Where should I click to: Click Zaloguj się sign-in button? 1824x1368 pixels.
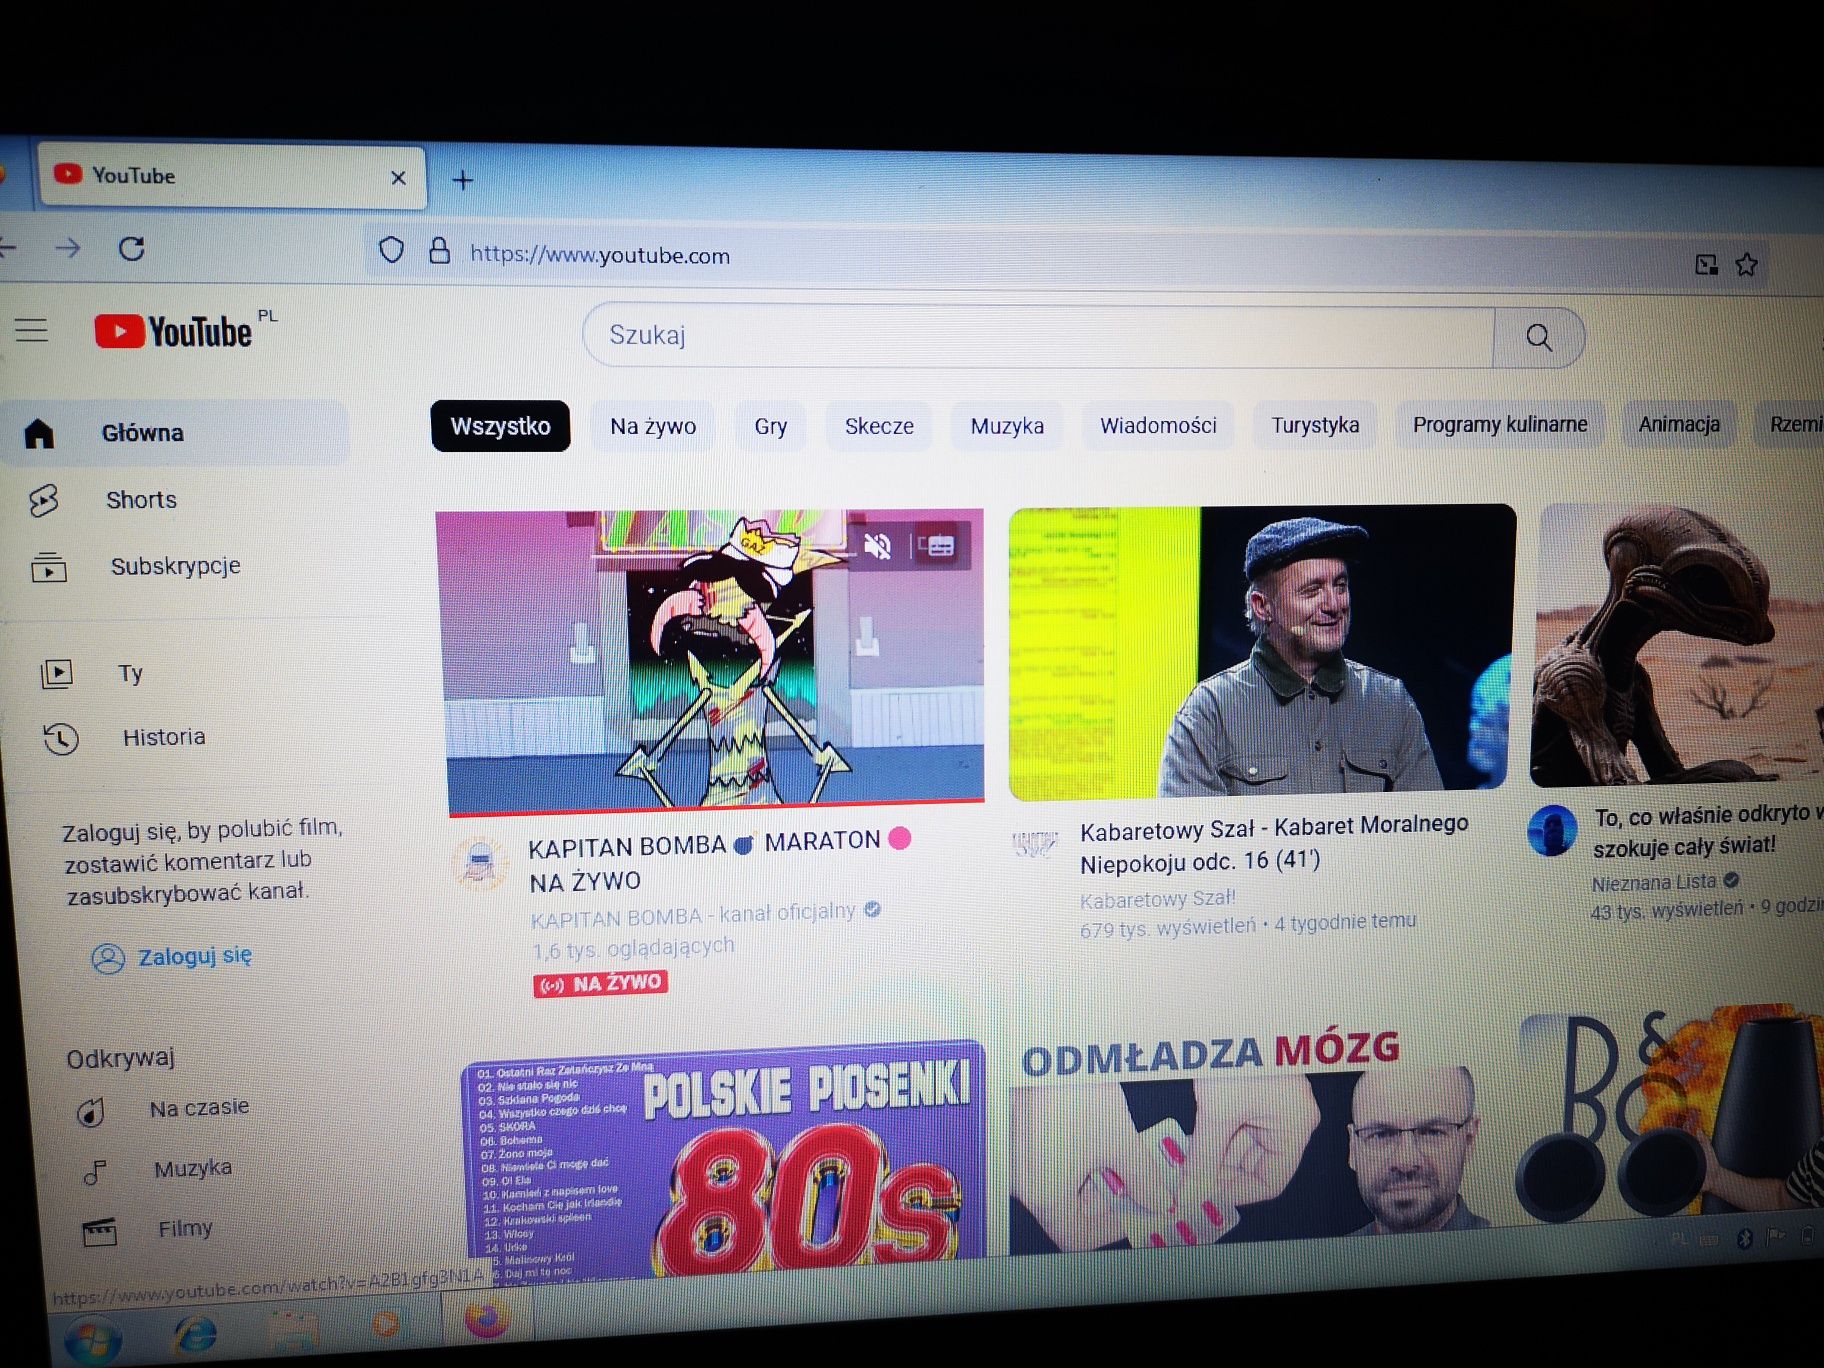pyautogui.click(x=173, y=957)
